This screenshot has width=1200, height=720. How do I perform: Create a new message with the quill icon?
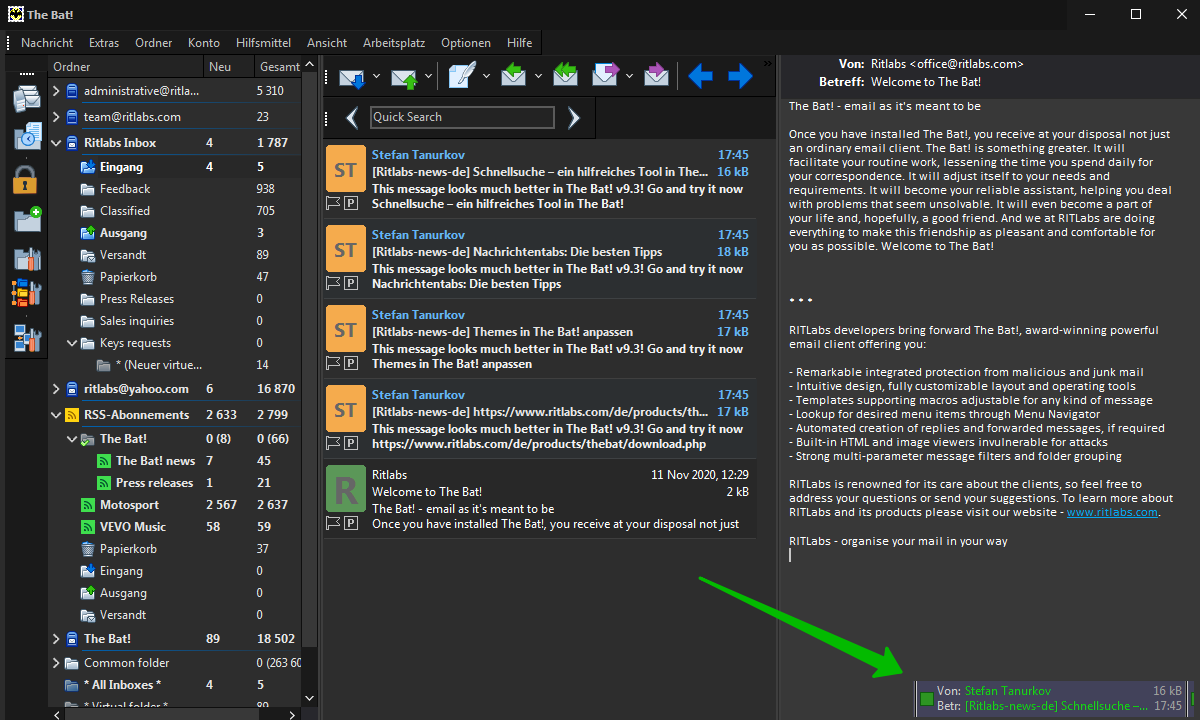[461, 76]
